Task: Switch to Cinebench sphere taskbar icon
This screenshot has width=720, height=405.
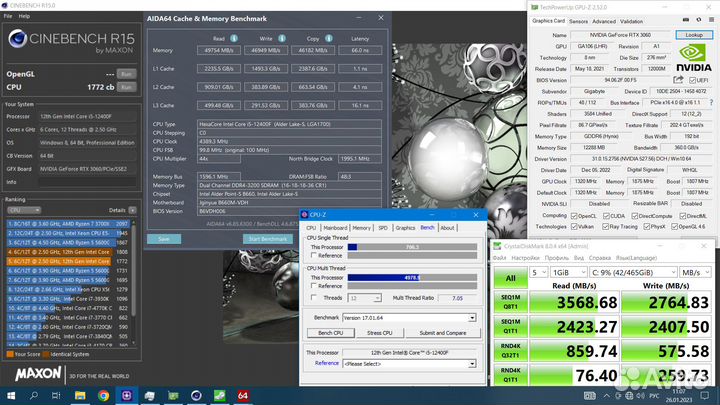Action: coord(196,395)
